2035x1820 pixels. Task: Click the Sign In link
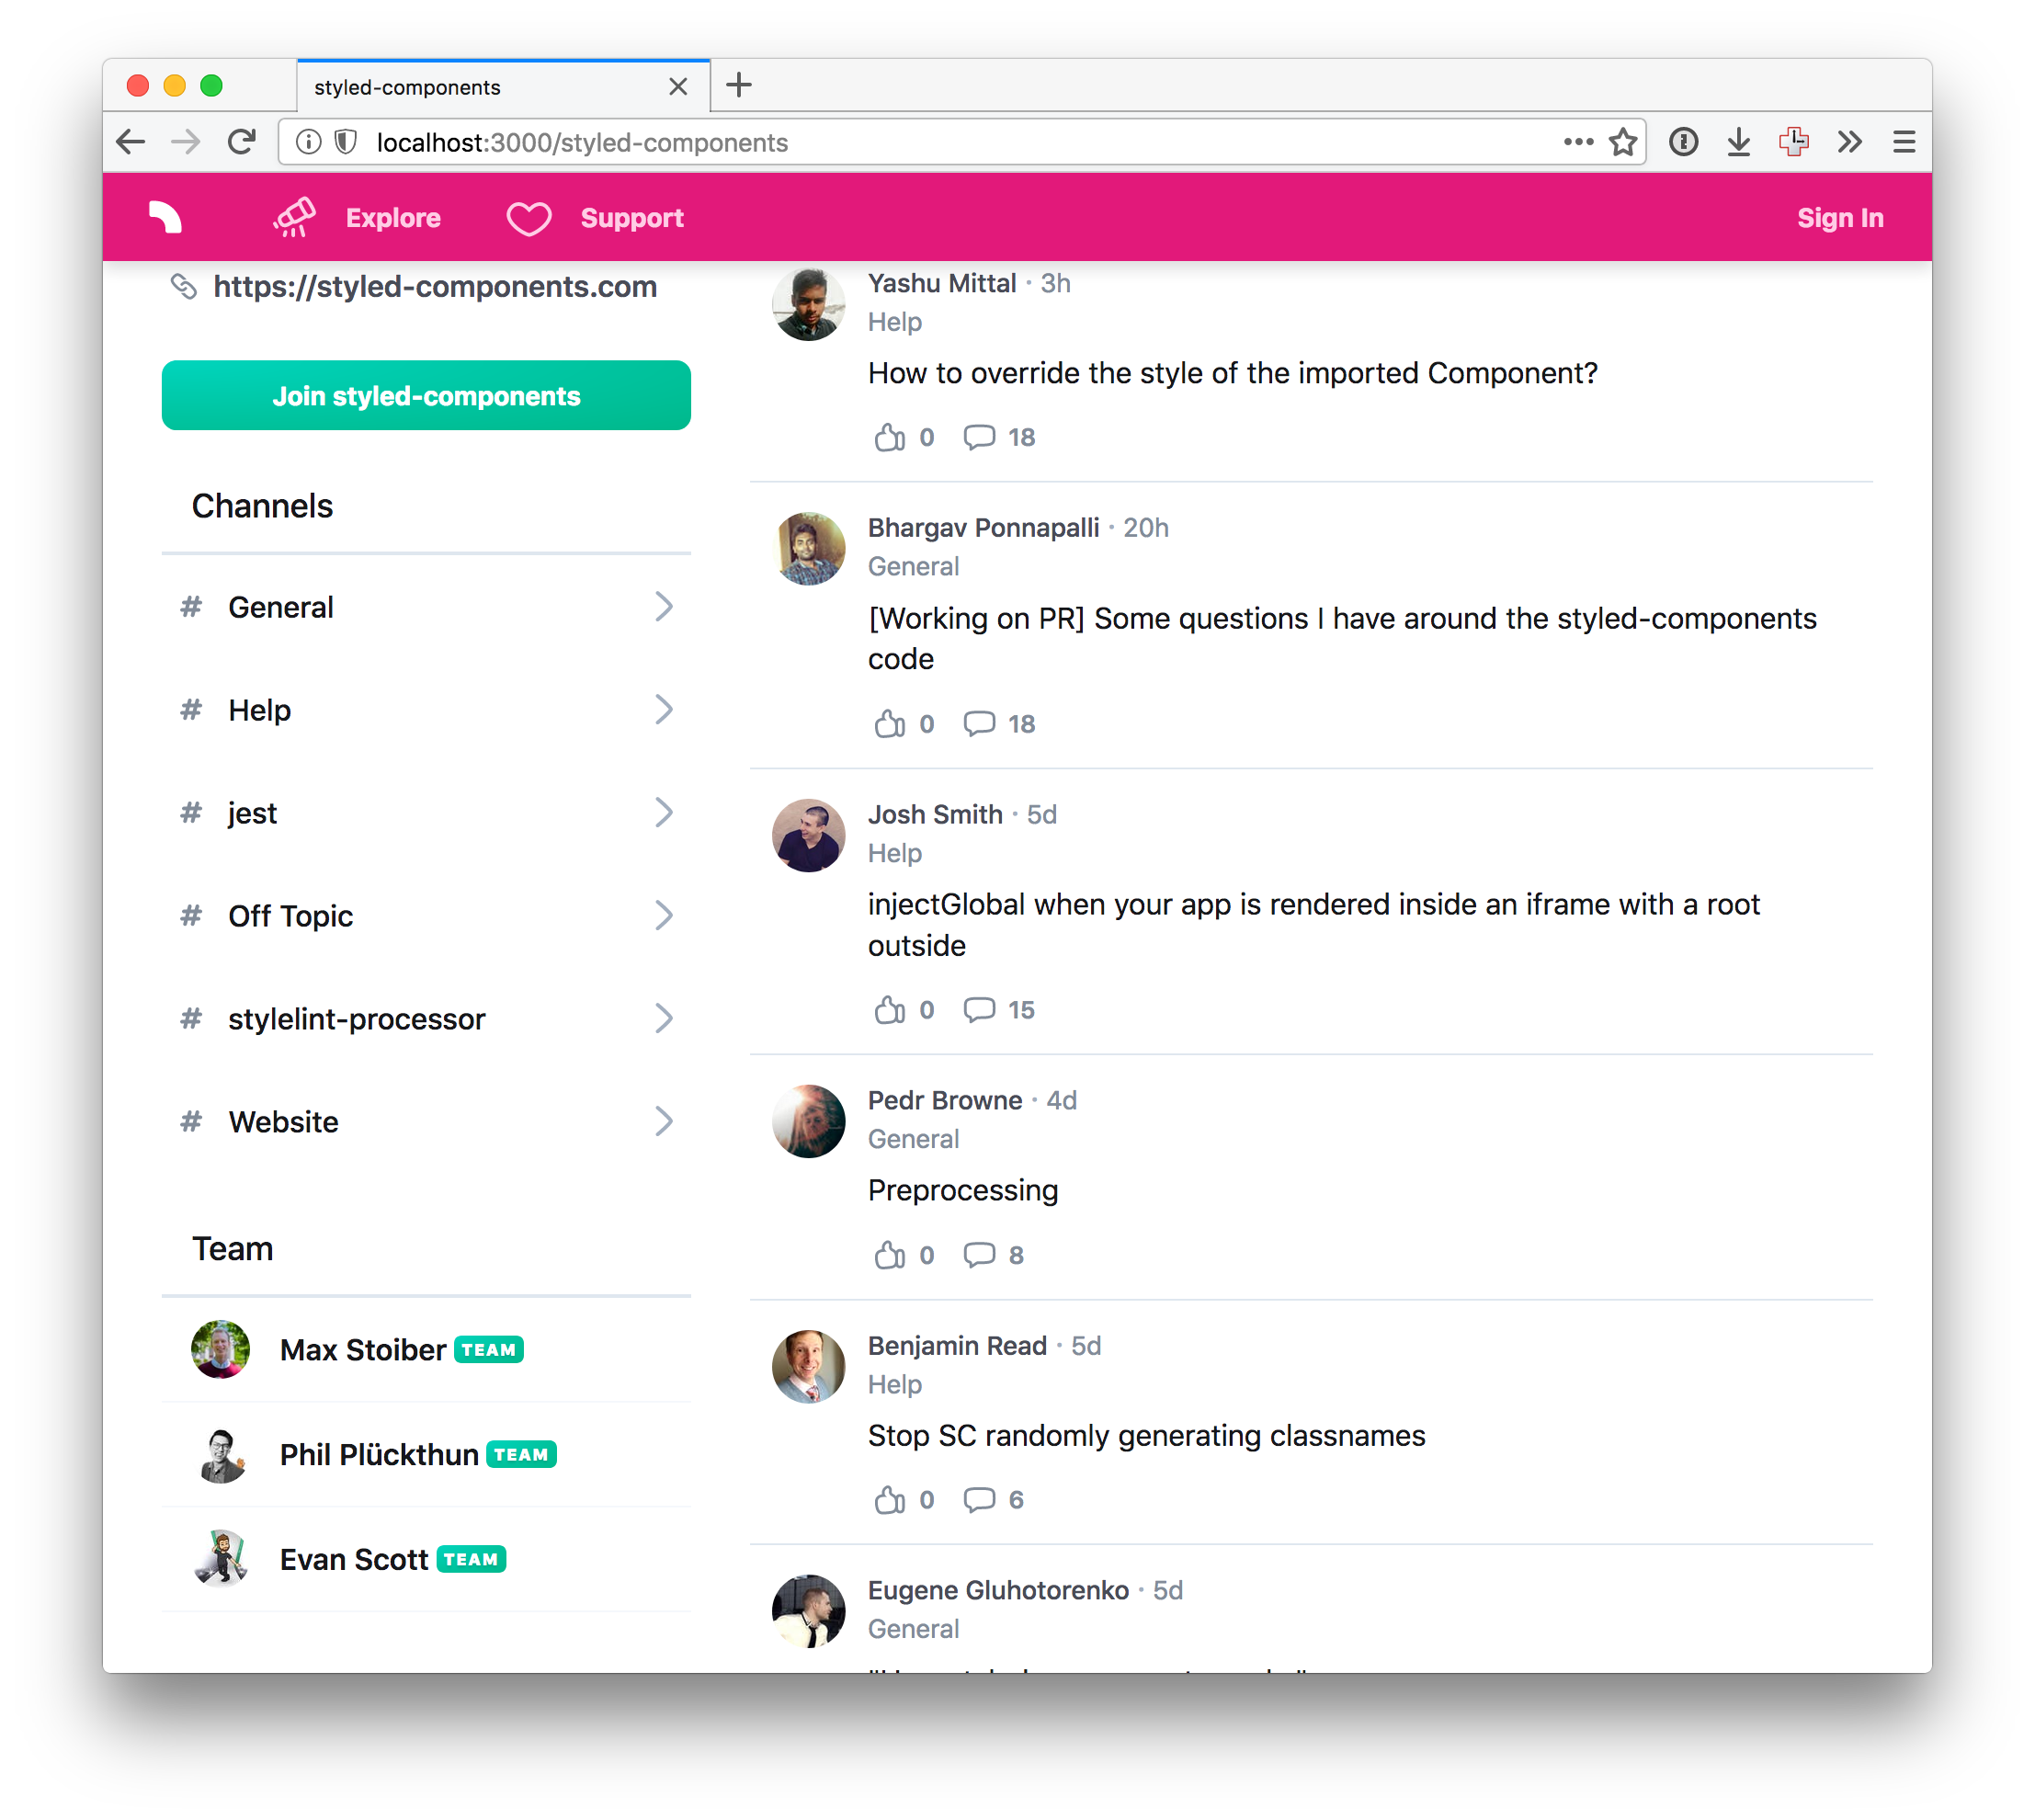pyautogui.click(x=1840, y=218)
